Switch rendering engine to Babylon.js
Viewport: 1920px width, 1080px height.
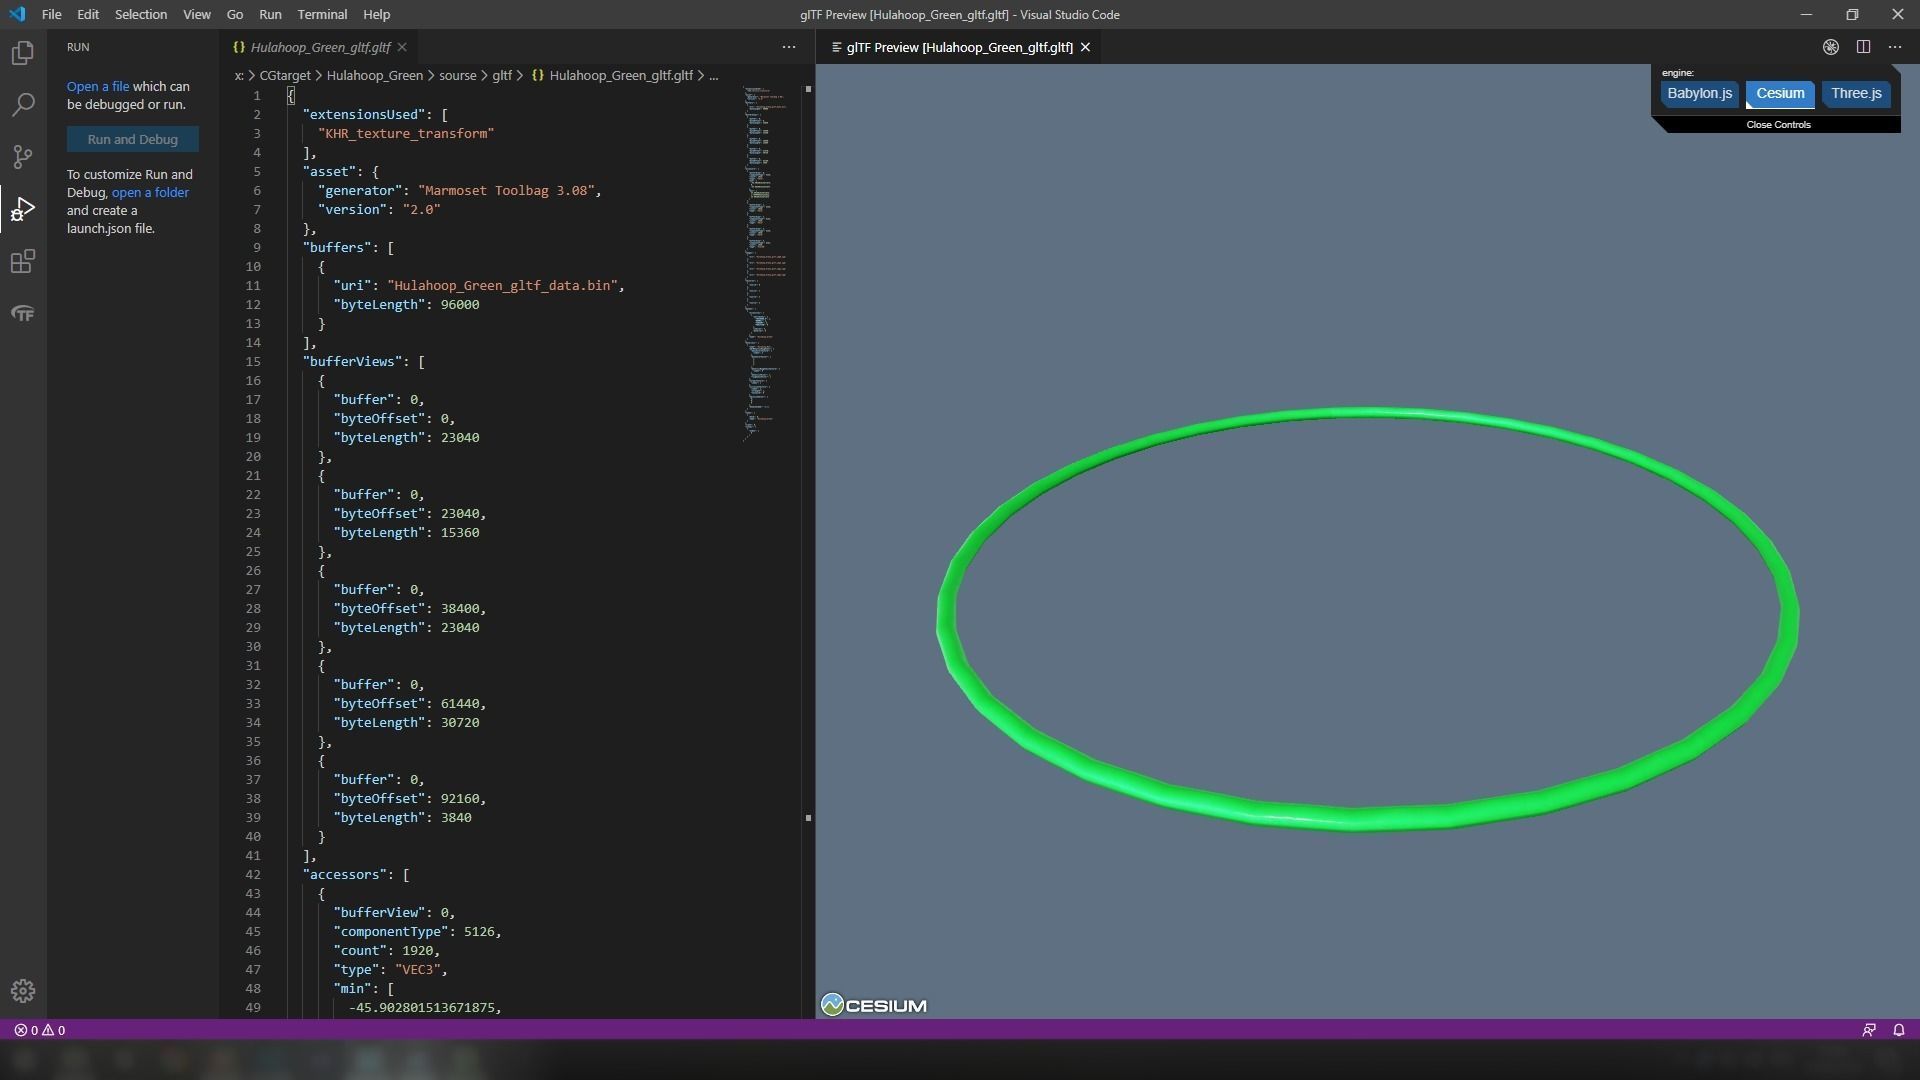click(1699, 94)
